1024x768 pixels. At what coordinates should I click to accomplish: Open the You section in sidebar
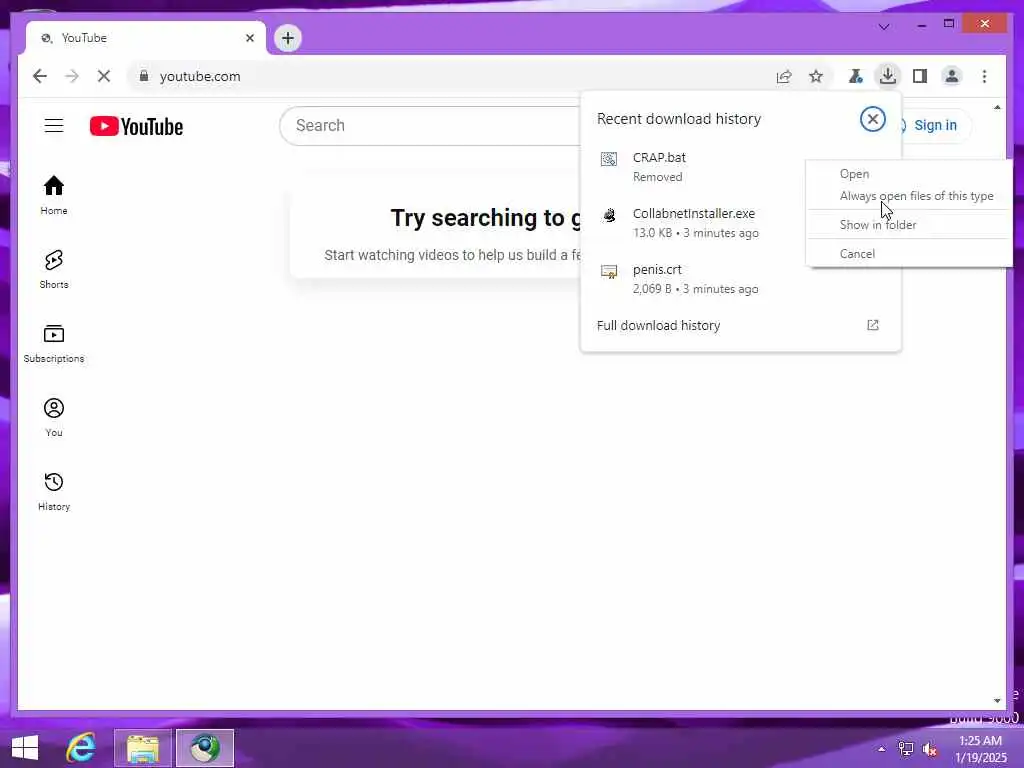pos(54,417)
